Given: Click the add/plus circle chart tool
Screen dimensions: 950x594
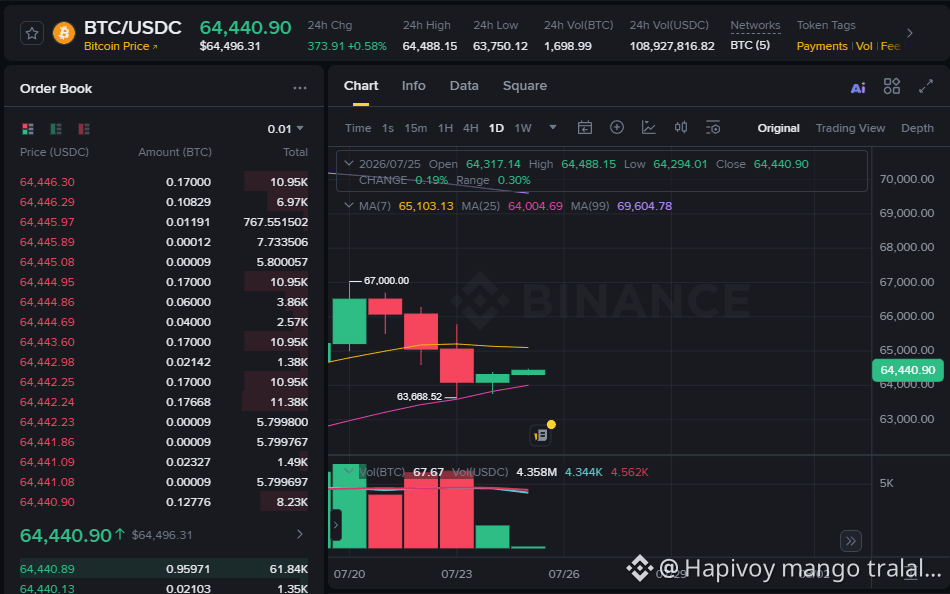Looking at the screenshot, I should [x=617, y=127].
